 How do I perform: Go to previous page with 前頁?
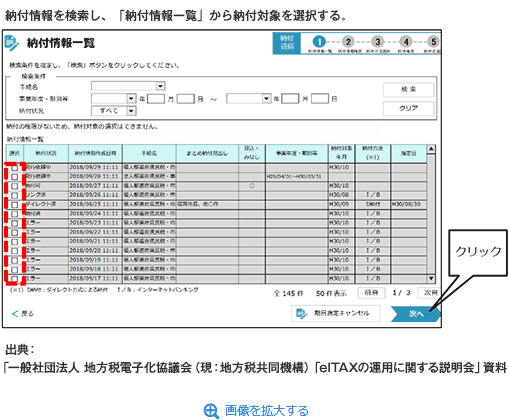371,293
